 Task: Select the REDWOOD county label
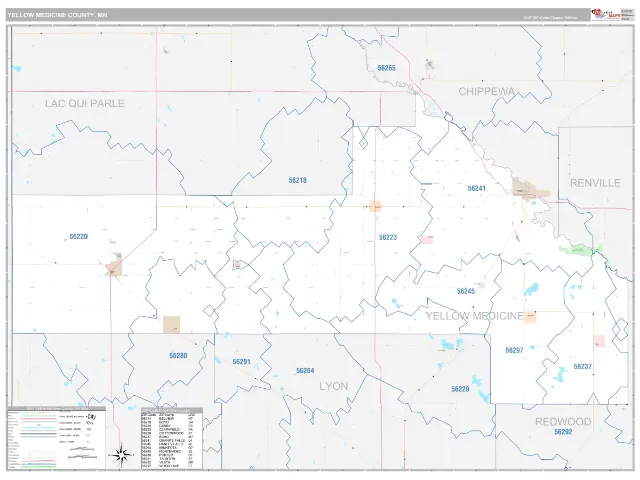coord(563,422)
